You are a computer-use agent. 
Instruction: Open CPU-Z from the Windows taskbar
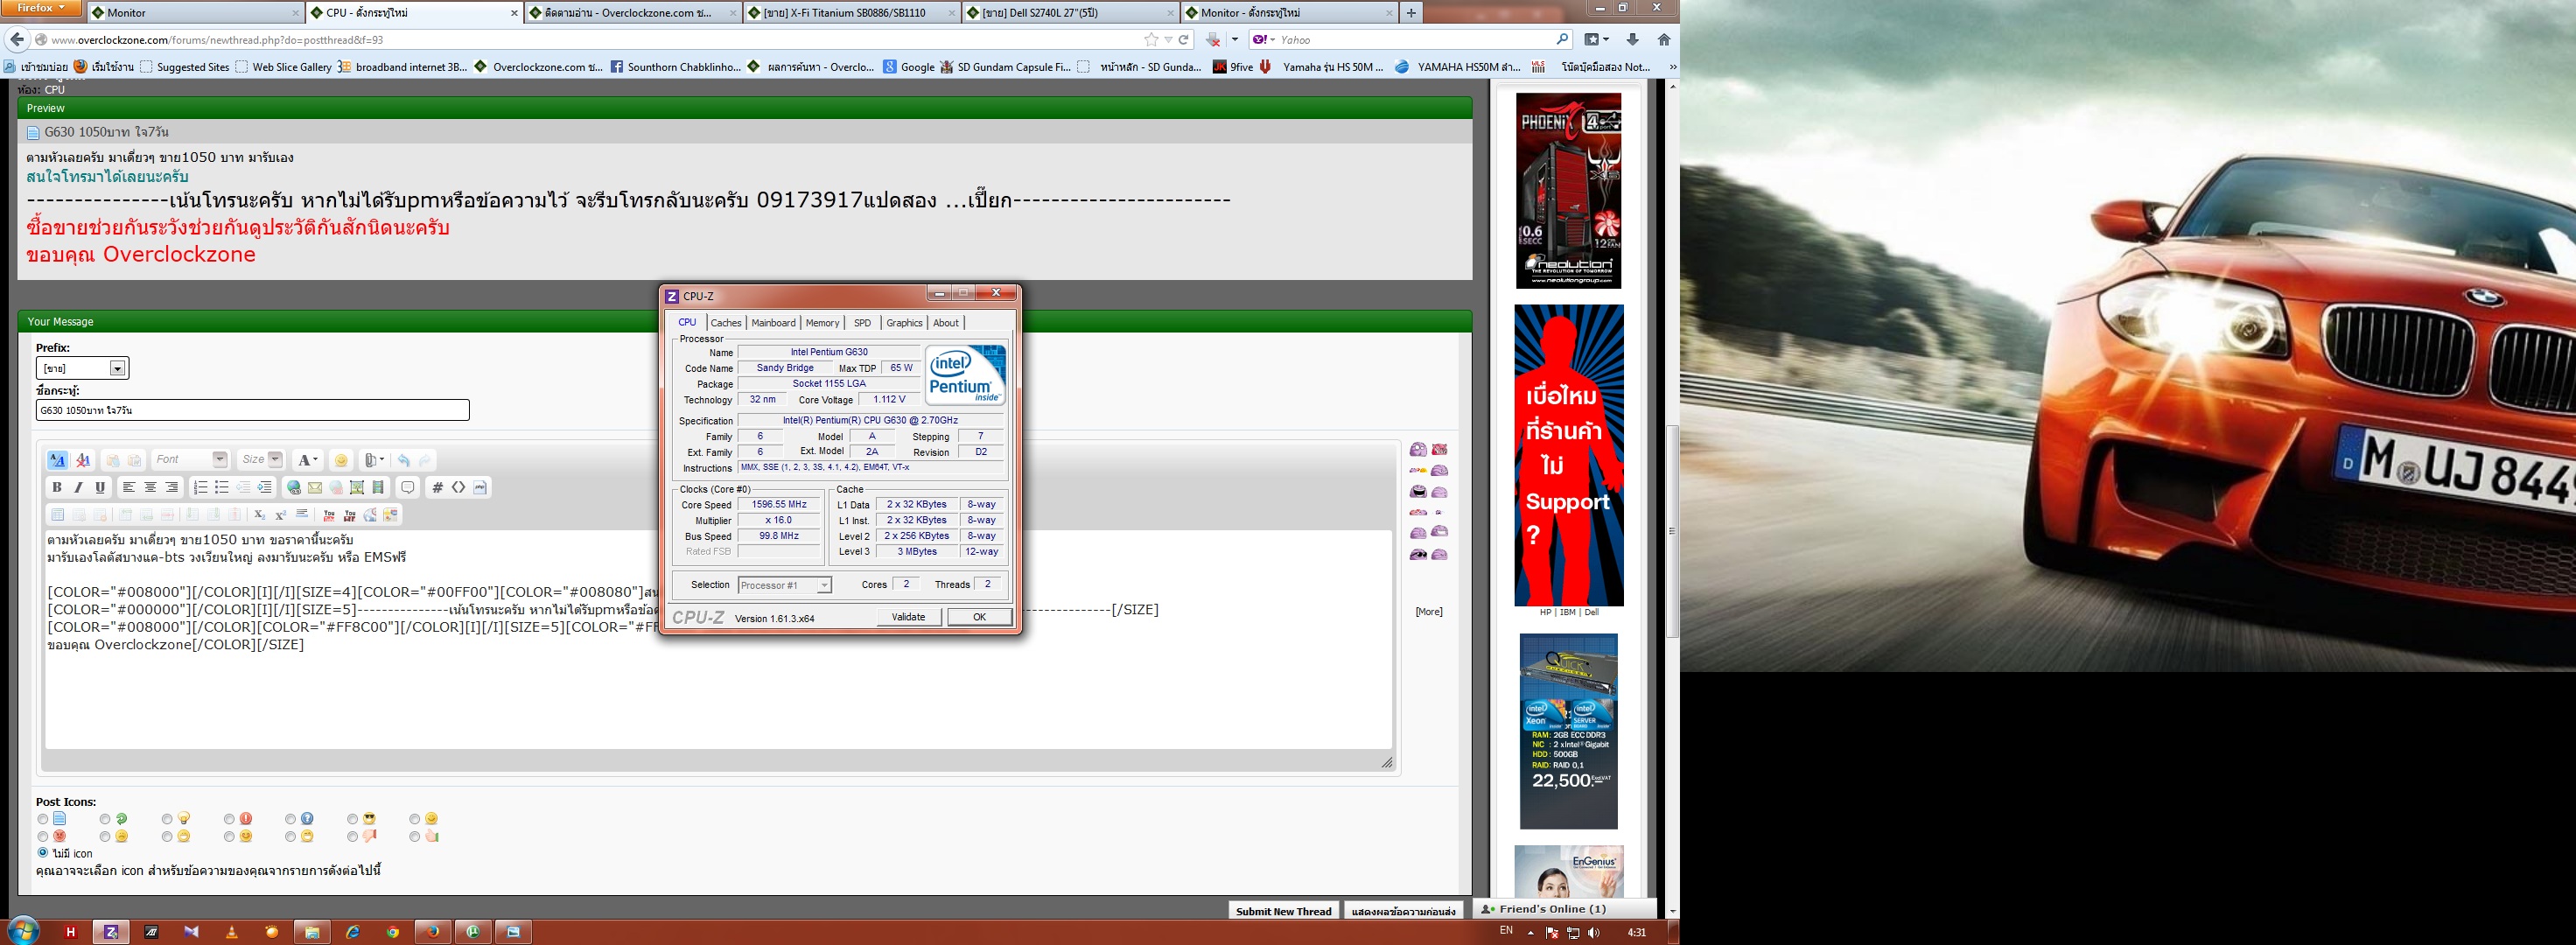(111, 931)
